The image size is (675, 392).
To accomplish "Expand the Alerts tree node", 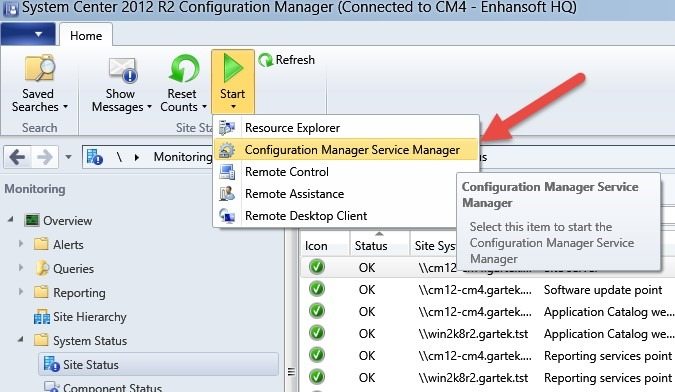I will 21,244.
